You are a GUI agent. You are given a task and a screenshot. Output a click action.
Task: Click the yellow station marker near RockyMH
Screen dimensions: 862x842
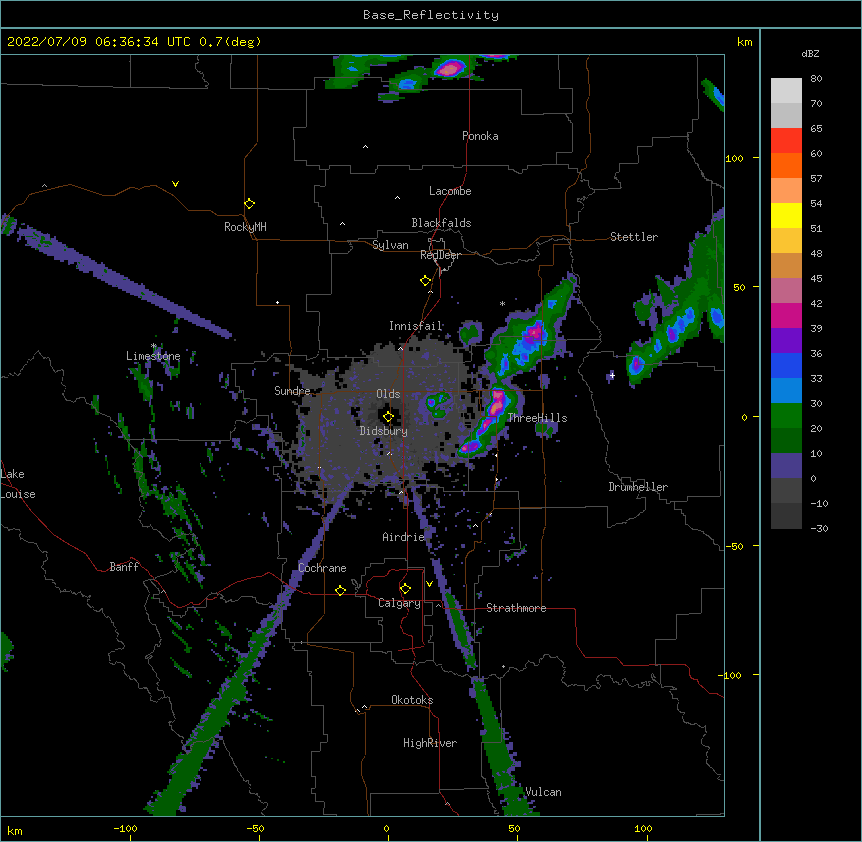[250, 204]
